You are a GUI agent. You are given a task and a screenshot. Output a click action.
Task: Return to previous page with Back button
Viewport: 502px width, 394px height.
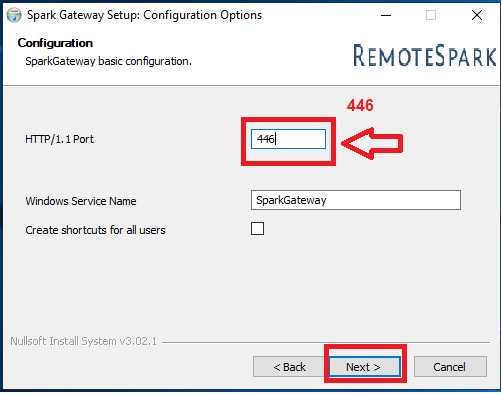click(x=289, y=367)
